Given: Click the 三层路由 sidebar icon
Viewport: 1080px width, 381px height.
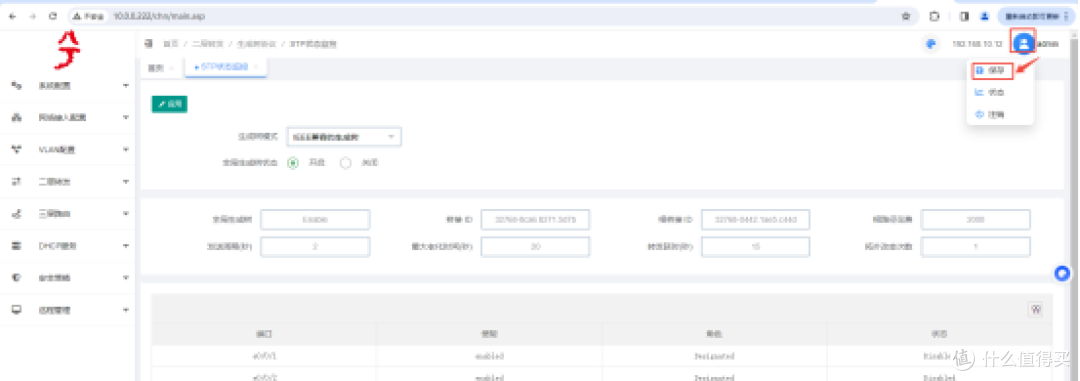Looking at the screenshot, I should [17, 214].
